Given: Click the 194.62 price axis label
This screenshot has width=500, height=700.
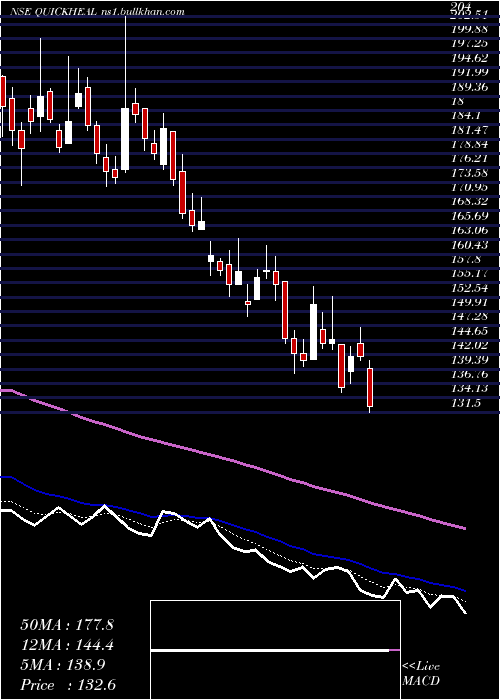Looking at the screenshot, I should [x=469, y=58].
